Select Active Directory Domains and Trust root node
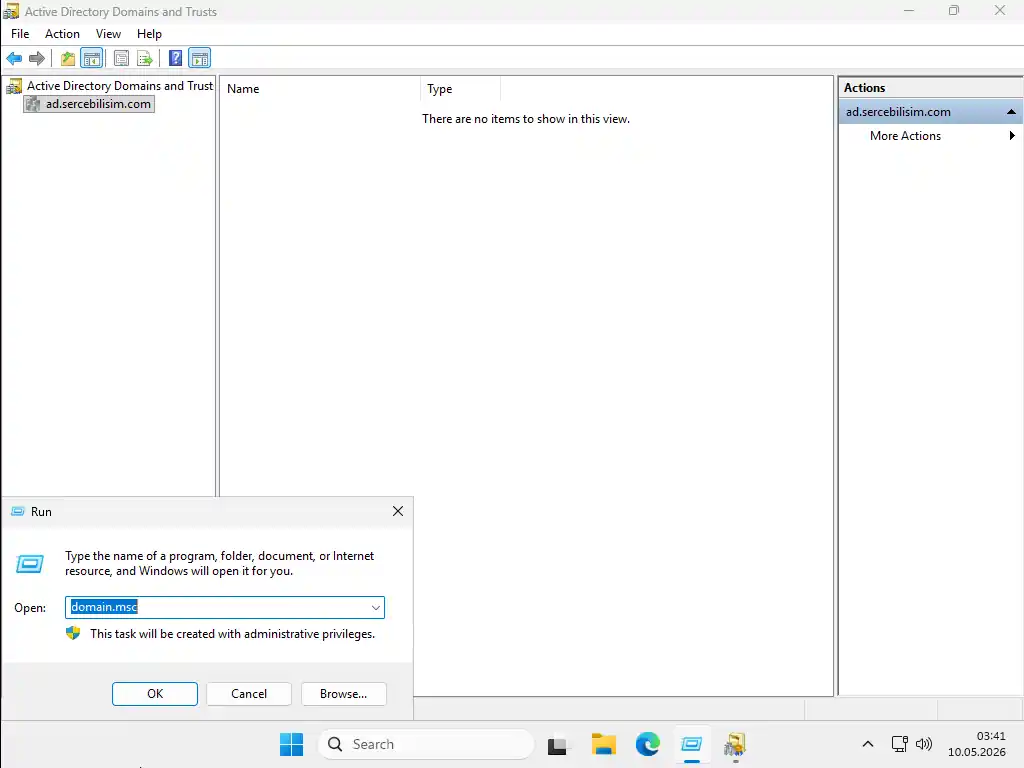 120,86
